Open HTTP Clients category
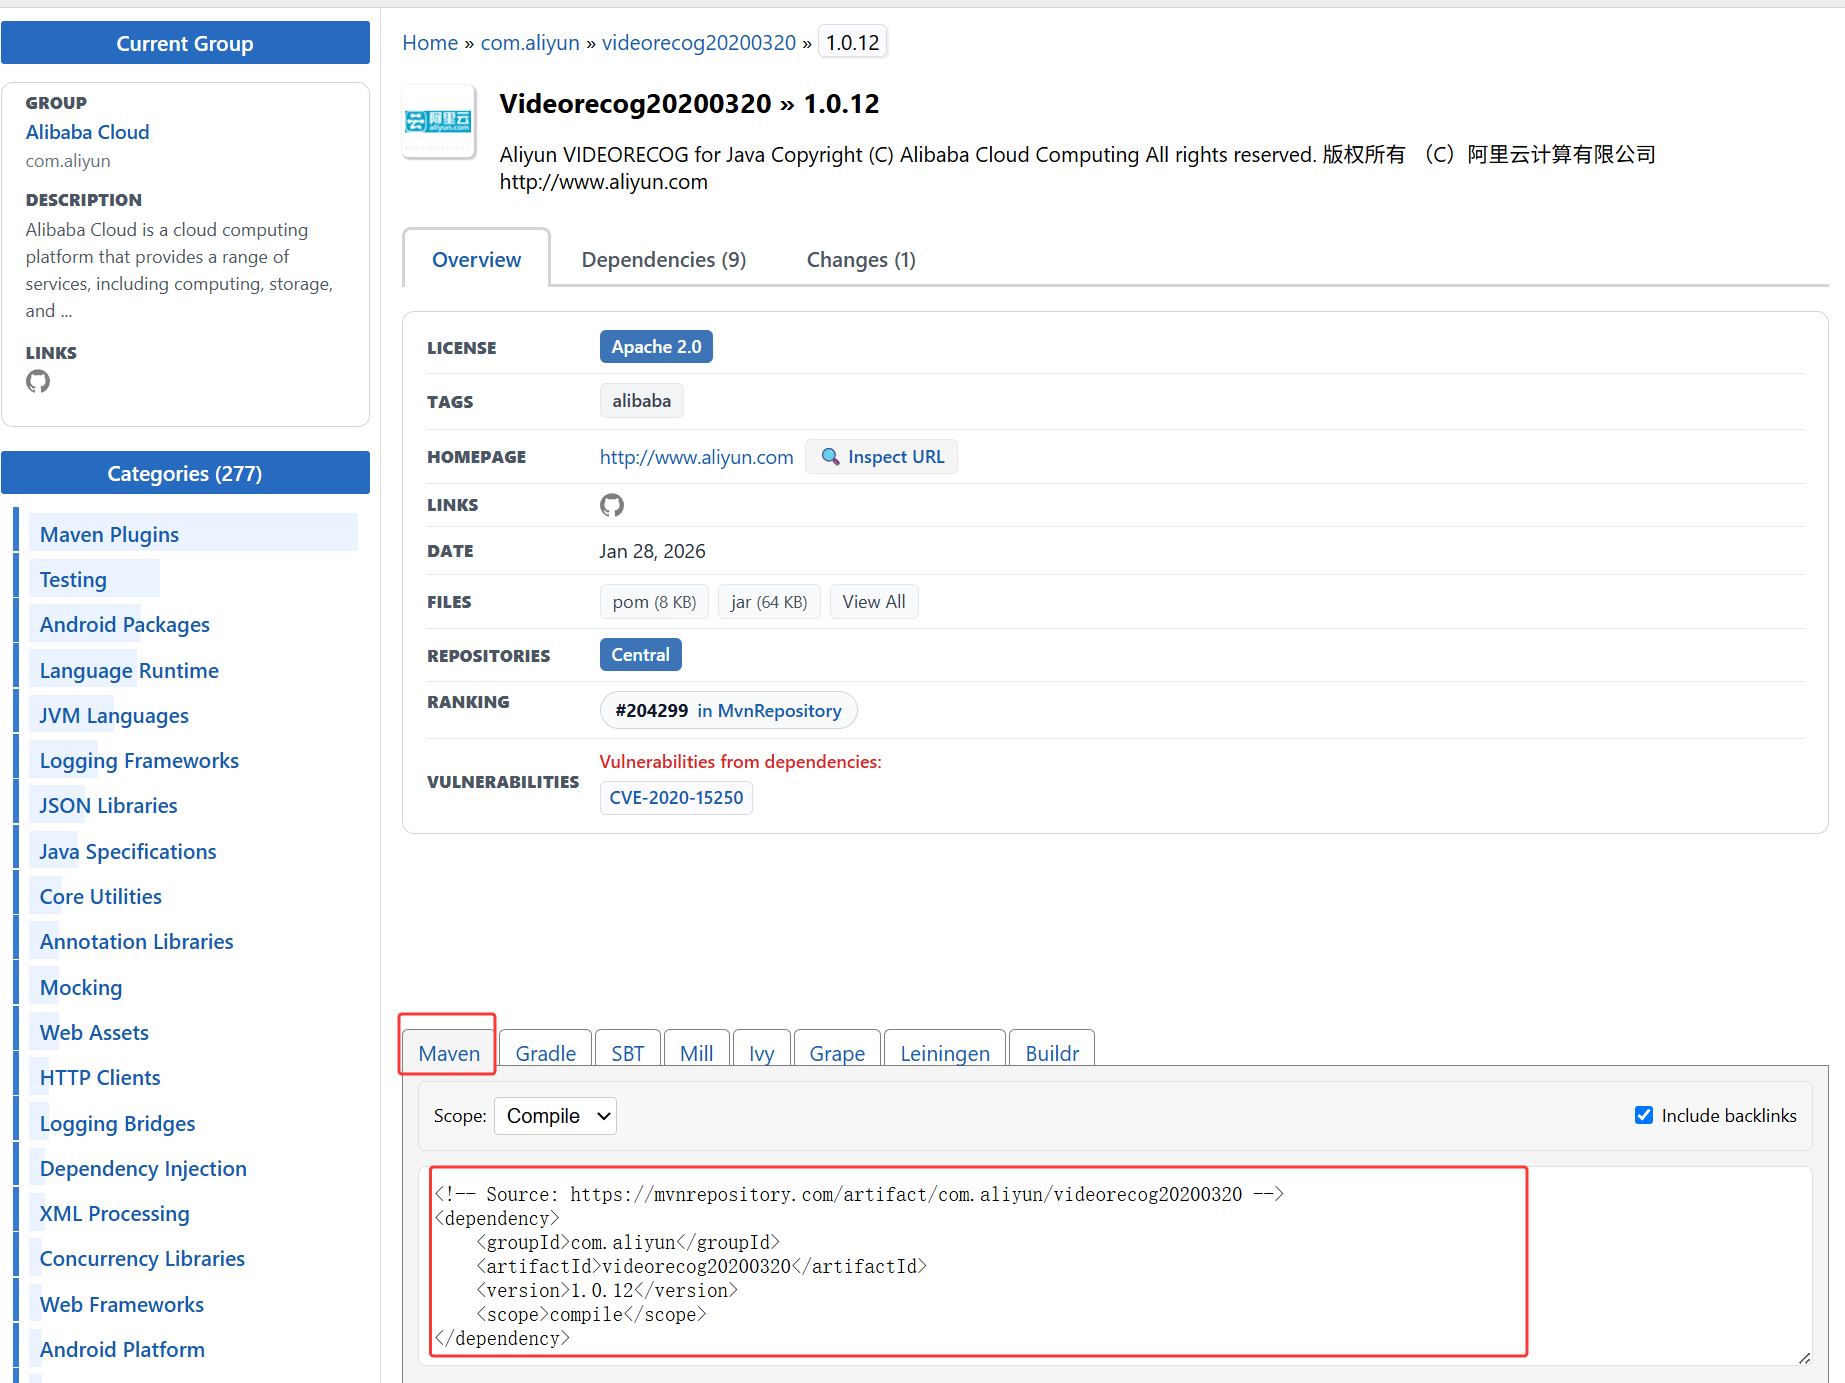1845x1383 pixels. click(100, 1078)
